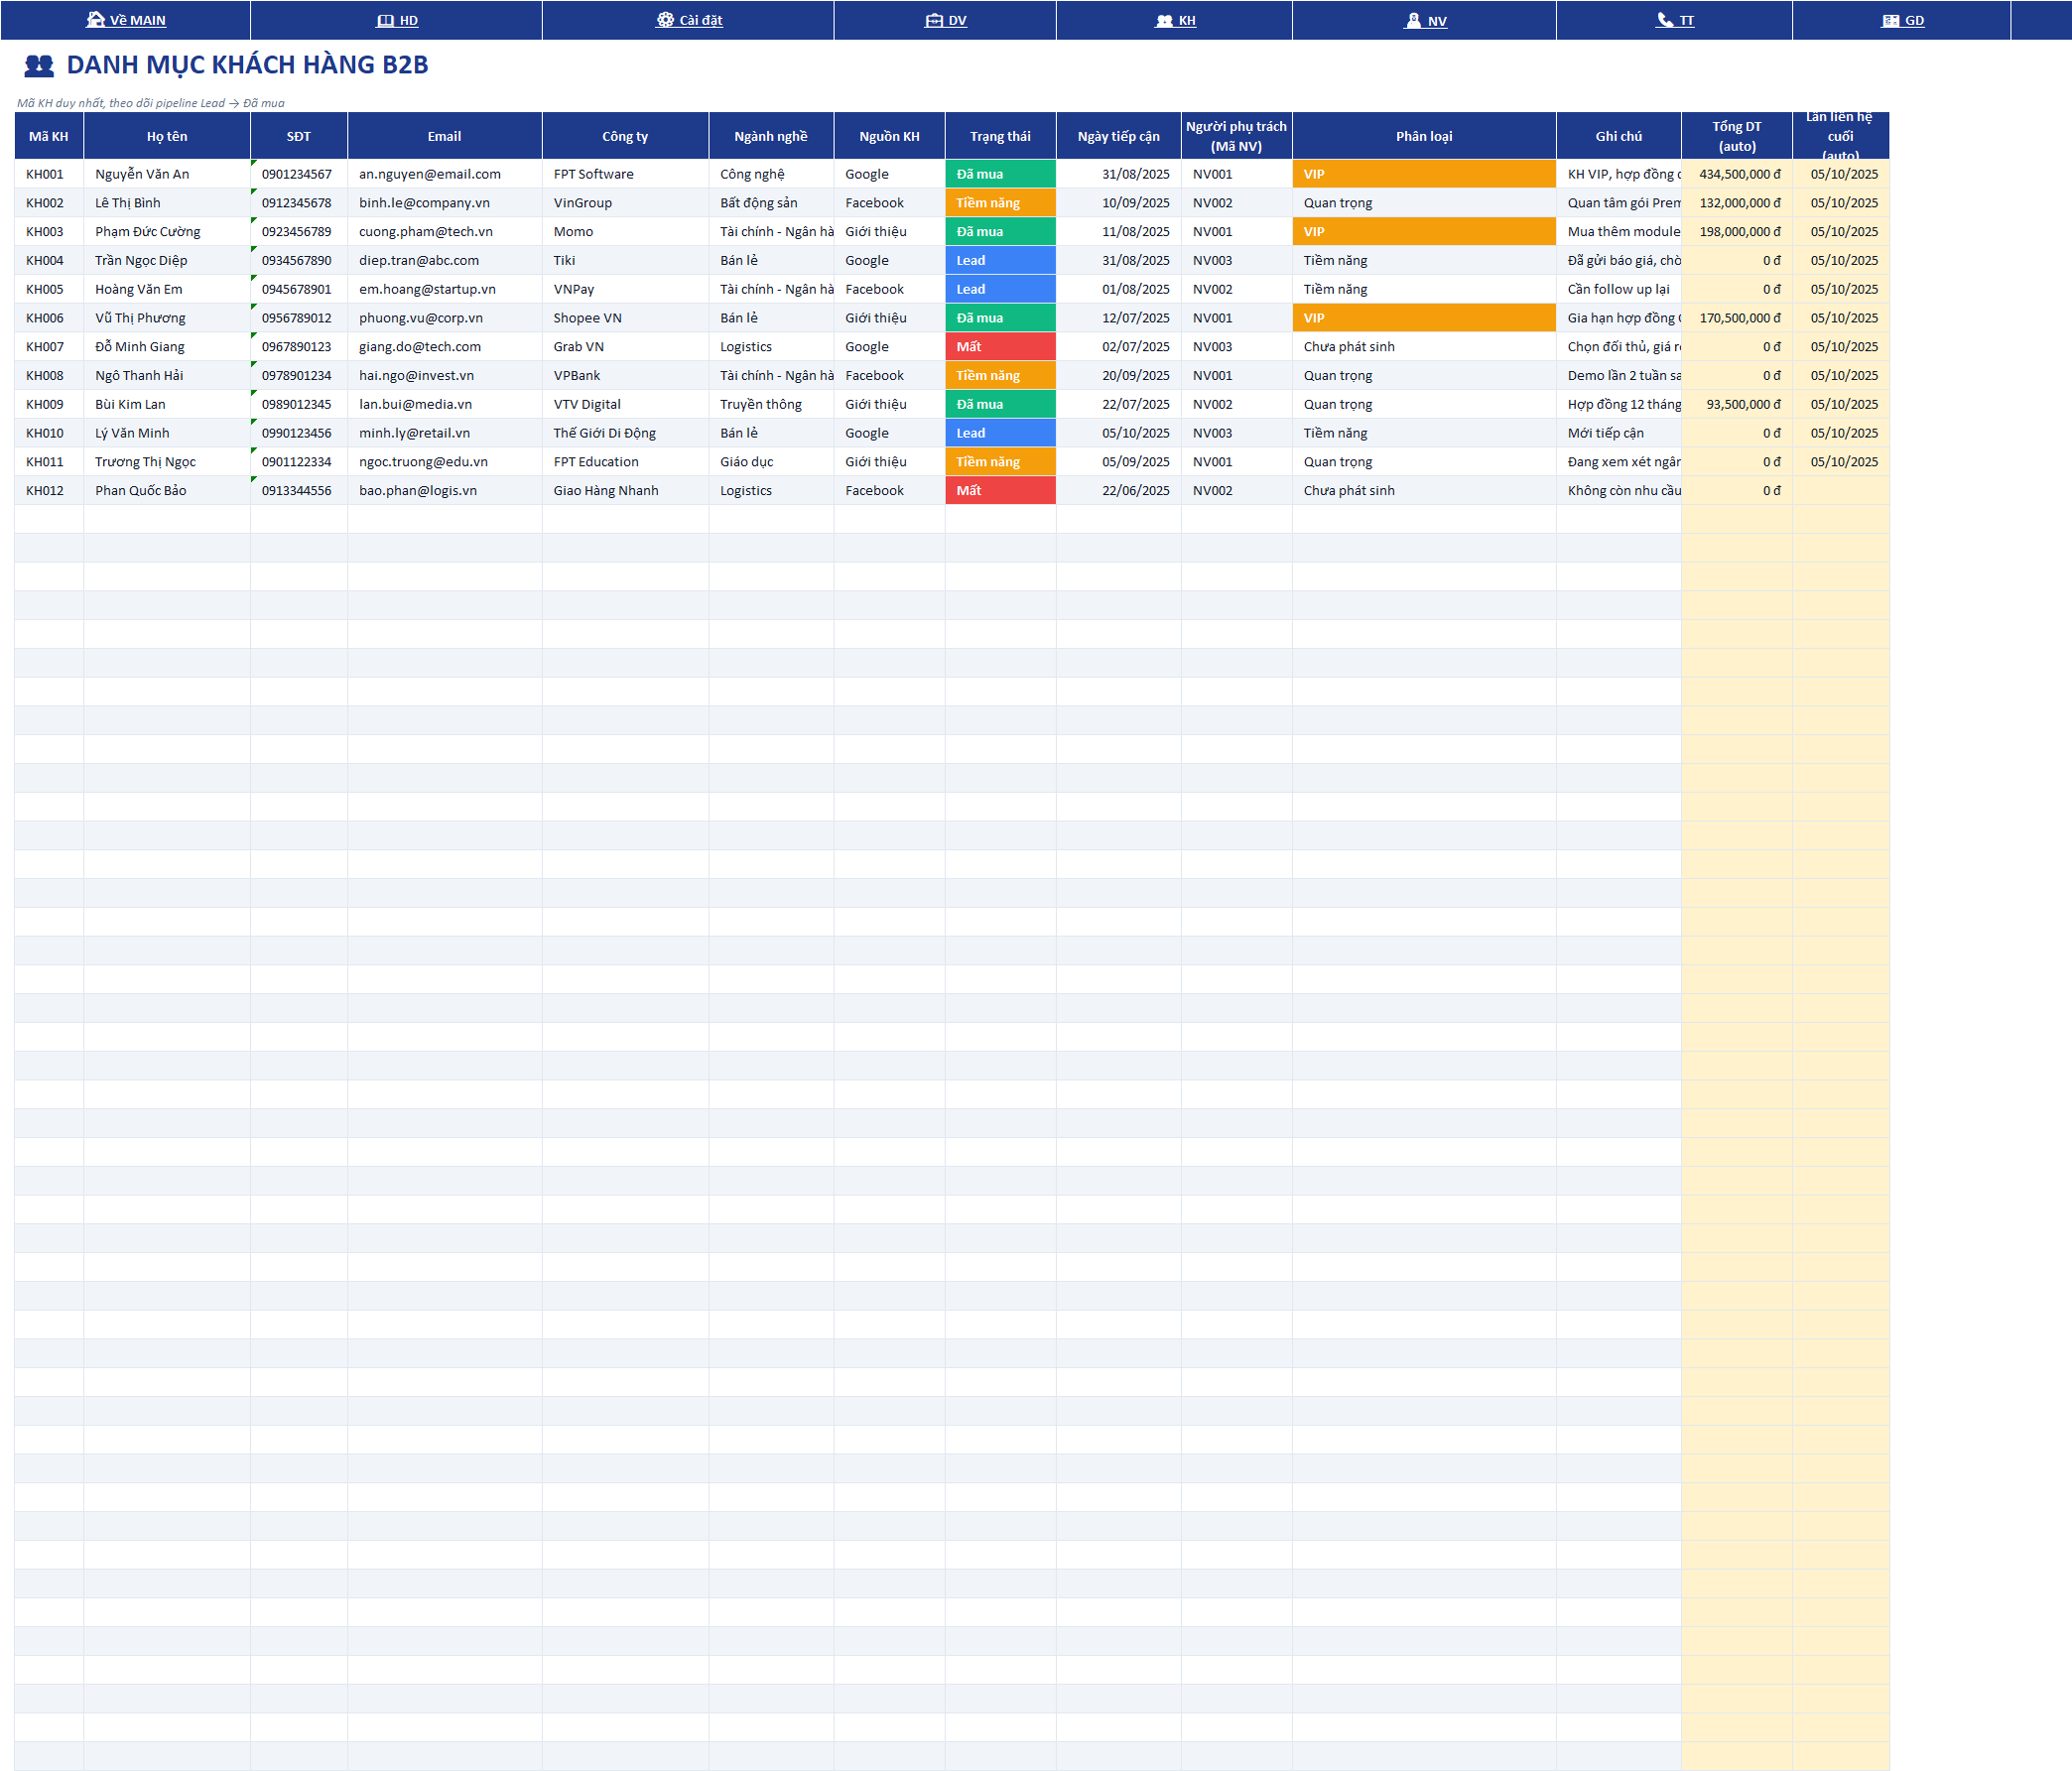Click green Đã mua status for KH001

(x=1000, y=174)
